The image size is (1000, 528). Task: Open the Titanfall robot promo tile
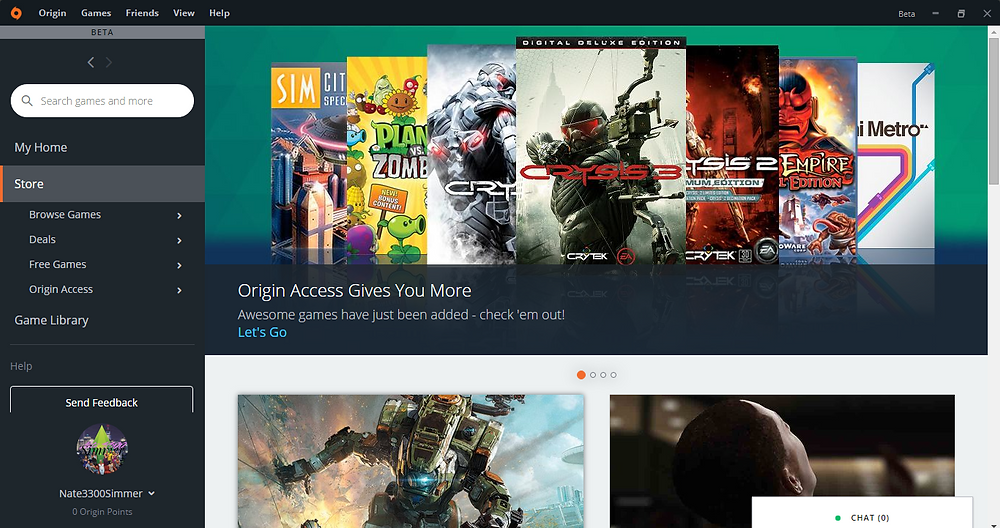[411, 461]
